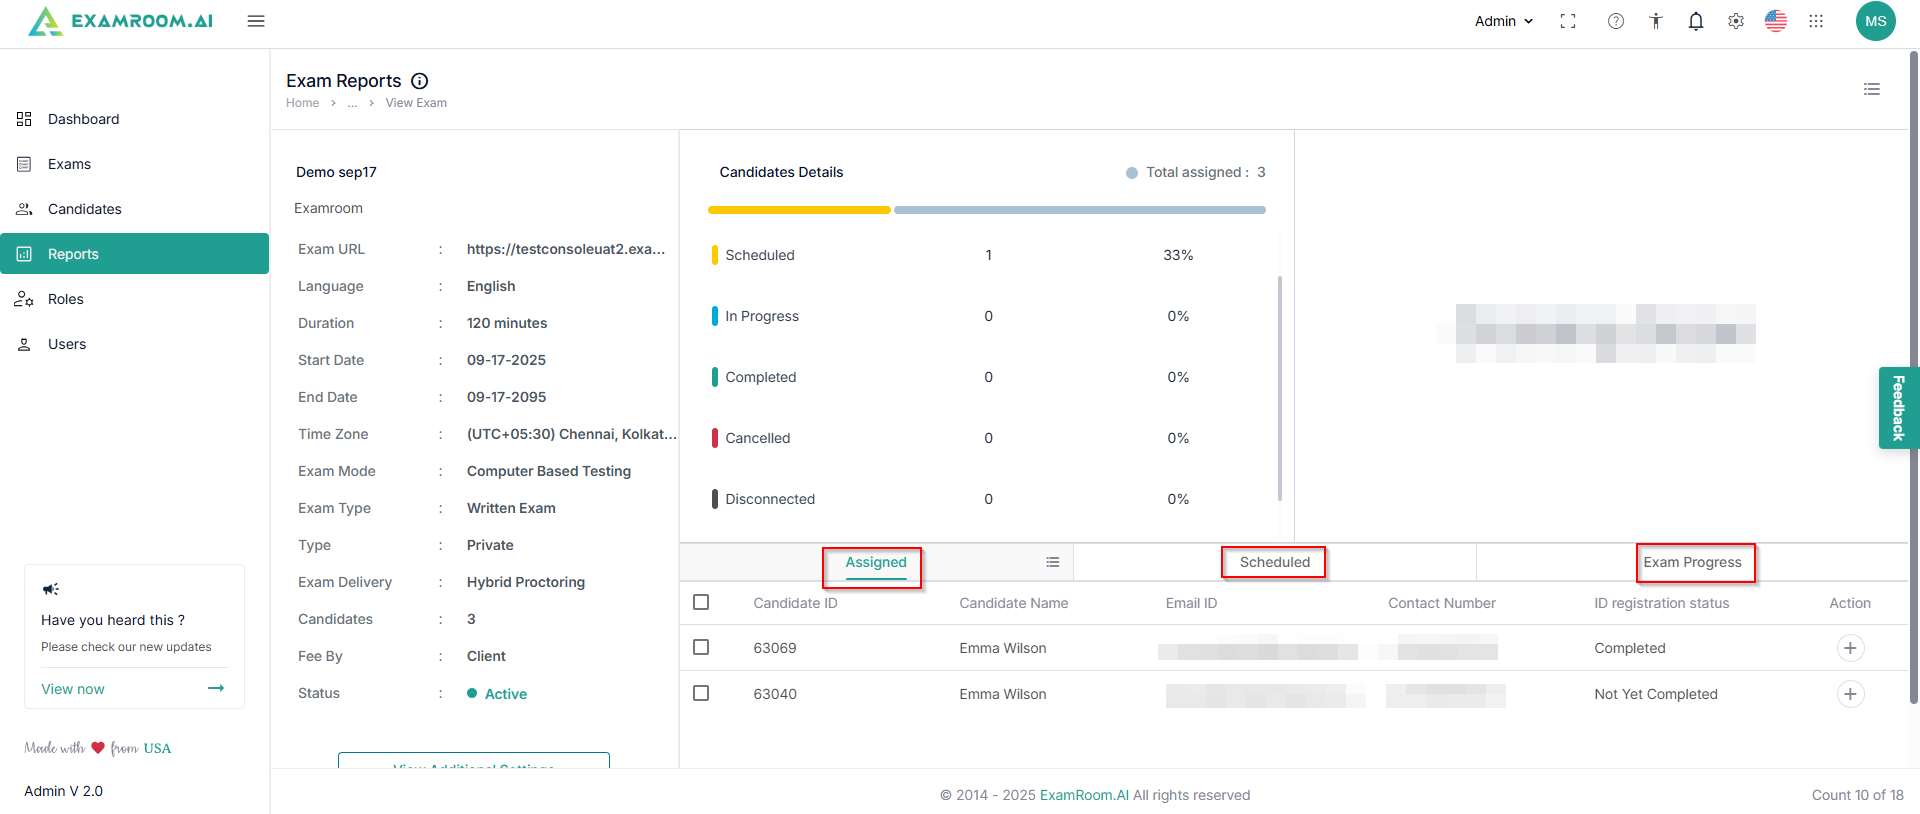Open the notifications bell
The height and width of the screenshot is (814, 1920).
tap(1696, 21)
